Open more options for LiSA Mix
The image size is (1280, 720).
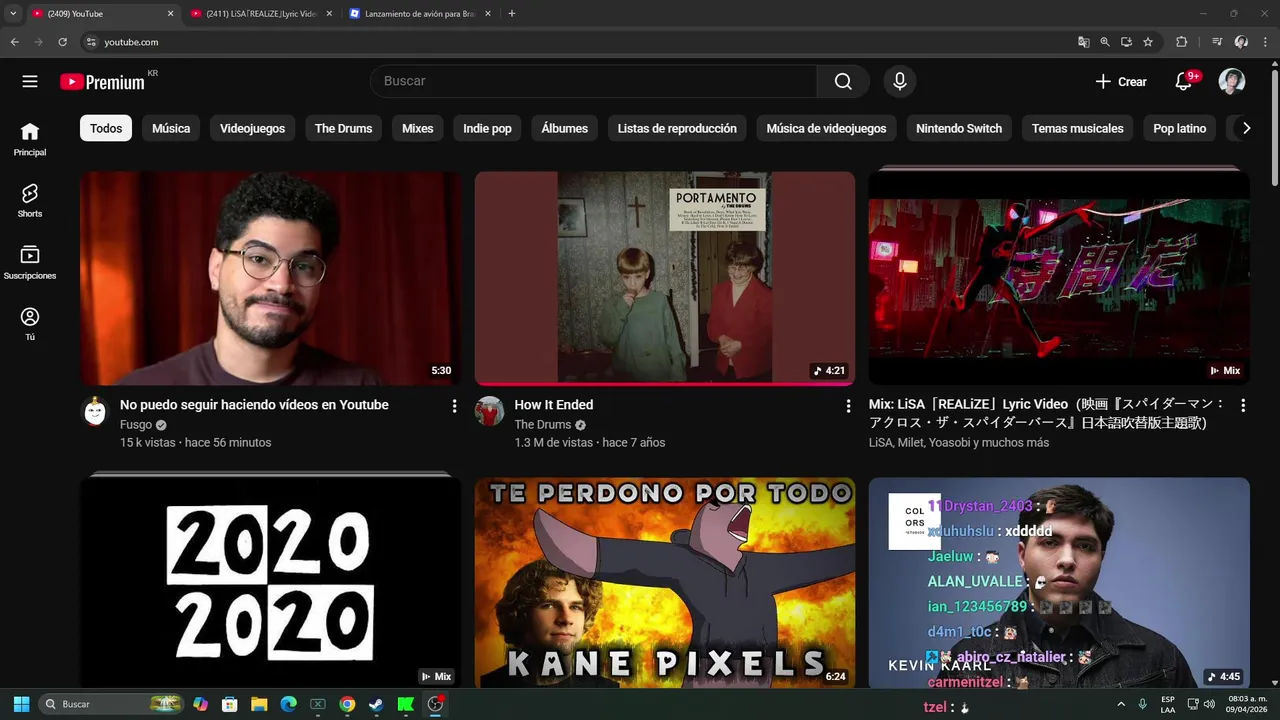click(1243, 405)
